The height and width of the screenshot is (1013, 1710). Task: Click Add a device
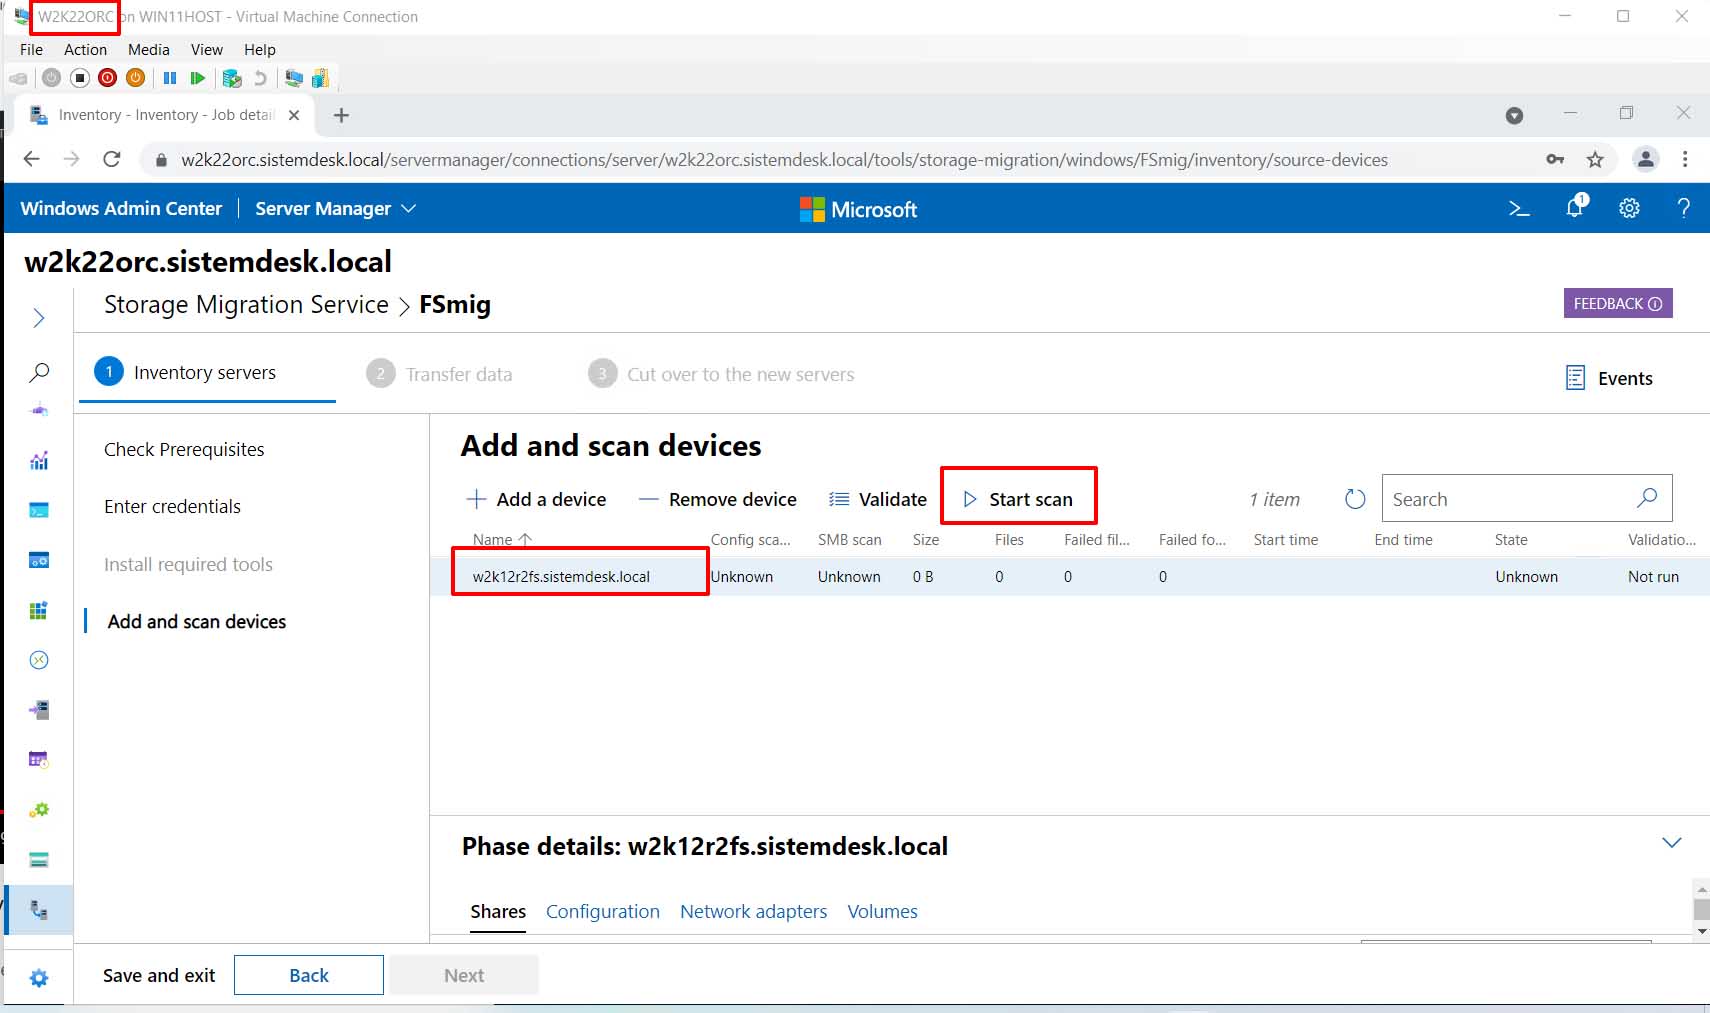536,499
